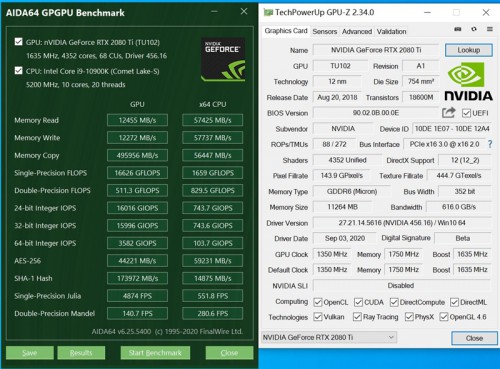Click the GPU-Z title bar app icon
This screenshot has height=369, width=500.
tap(268, 13)
